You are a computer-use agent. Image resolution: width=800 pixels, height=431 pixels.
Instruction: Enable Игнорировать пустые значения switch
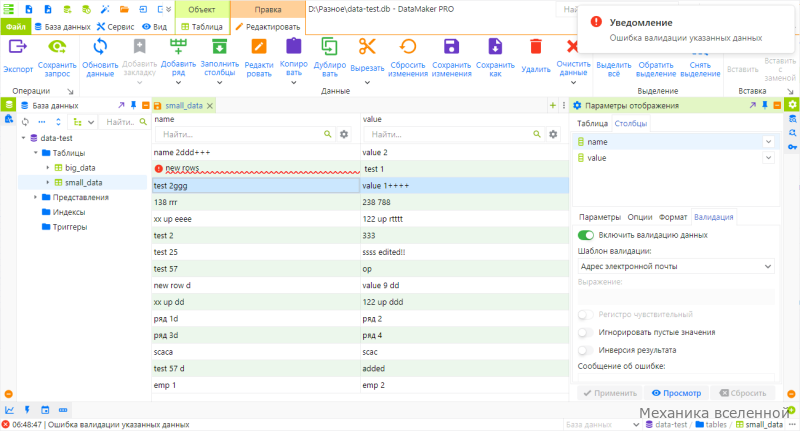point(586,333)
